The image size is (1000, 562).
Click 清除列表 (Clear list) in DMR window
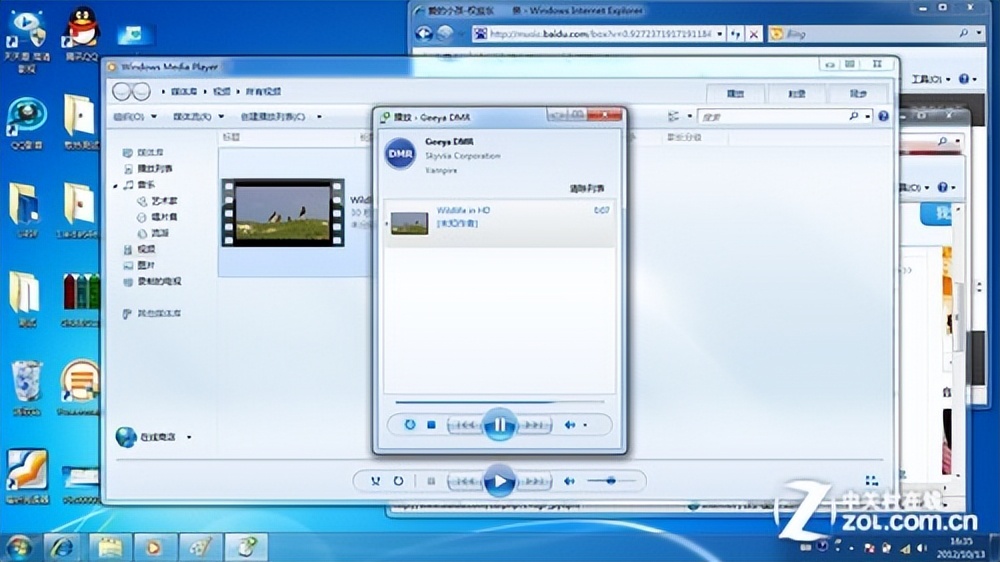tap(587, 188)
